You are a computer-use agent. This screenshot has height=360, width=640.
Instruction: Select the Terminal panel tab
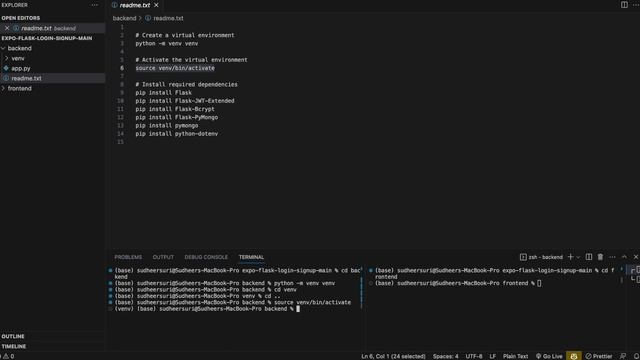pyautogui.click(x=251, y=257)
